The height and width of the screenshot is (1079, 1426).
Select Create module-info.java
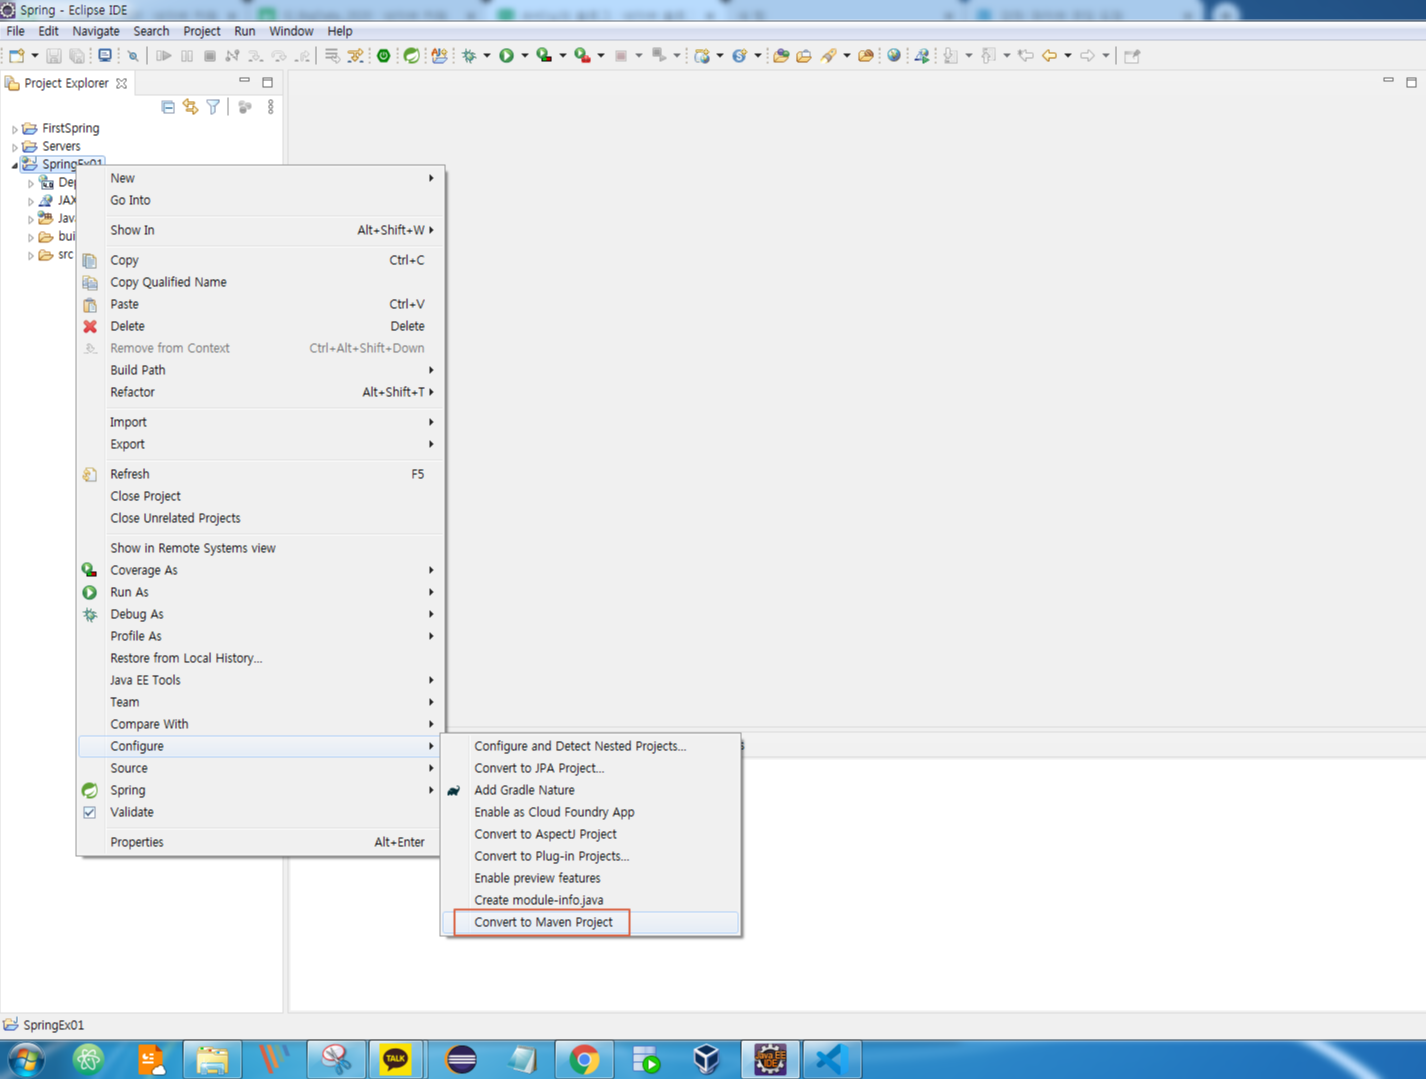pos(591,900)
